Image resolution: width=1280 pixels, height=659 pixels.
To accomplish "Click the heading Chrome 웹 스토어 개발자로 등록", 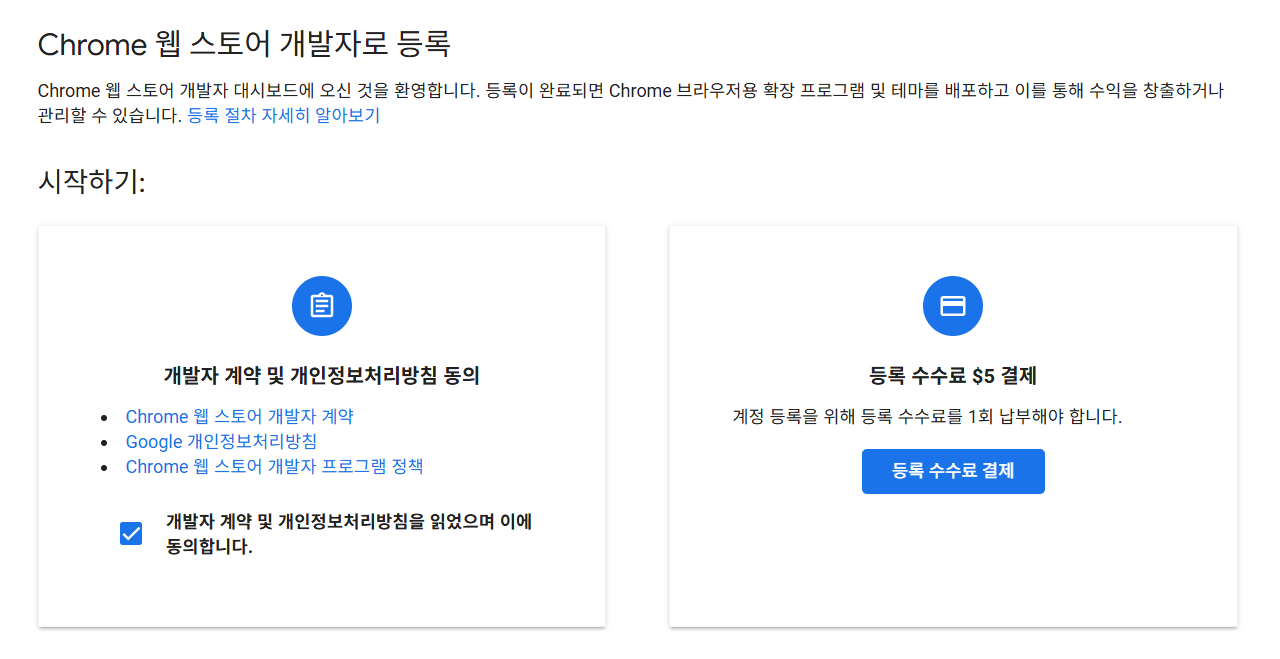I will click(x=244, y=44).
